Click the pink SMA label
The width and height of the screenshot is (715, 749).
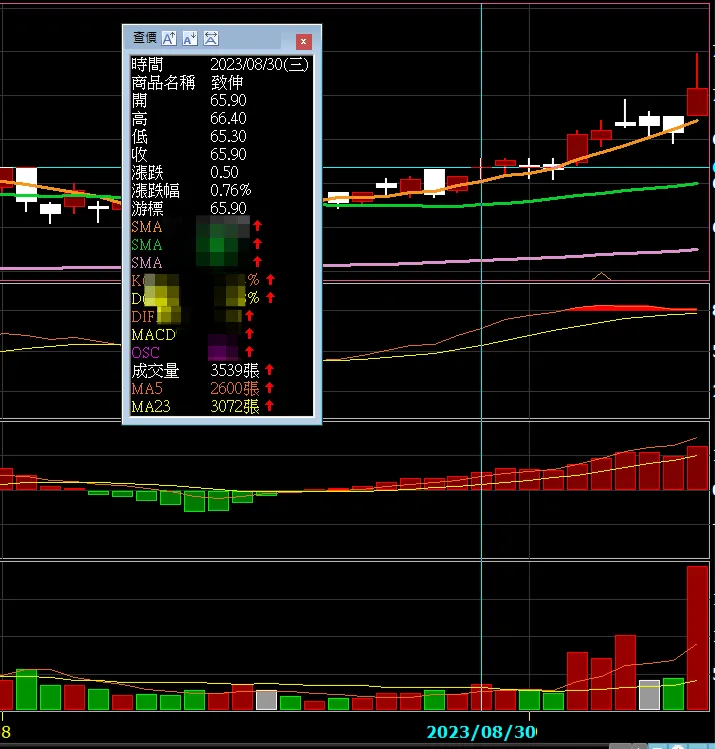(147, 263)
